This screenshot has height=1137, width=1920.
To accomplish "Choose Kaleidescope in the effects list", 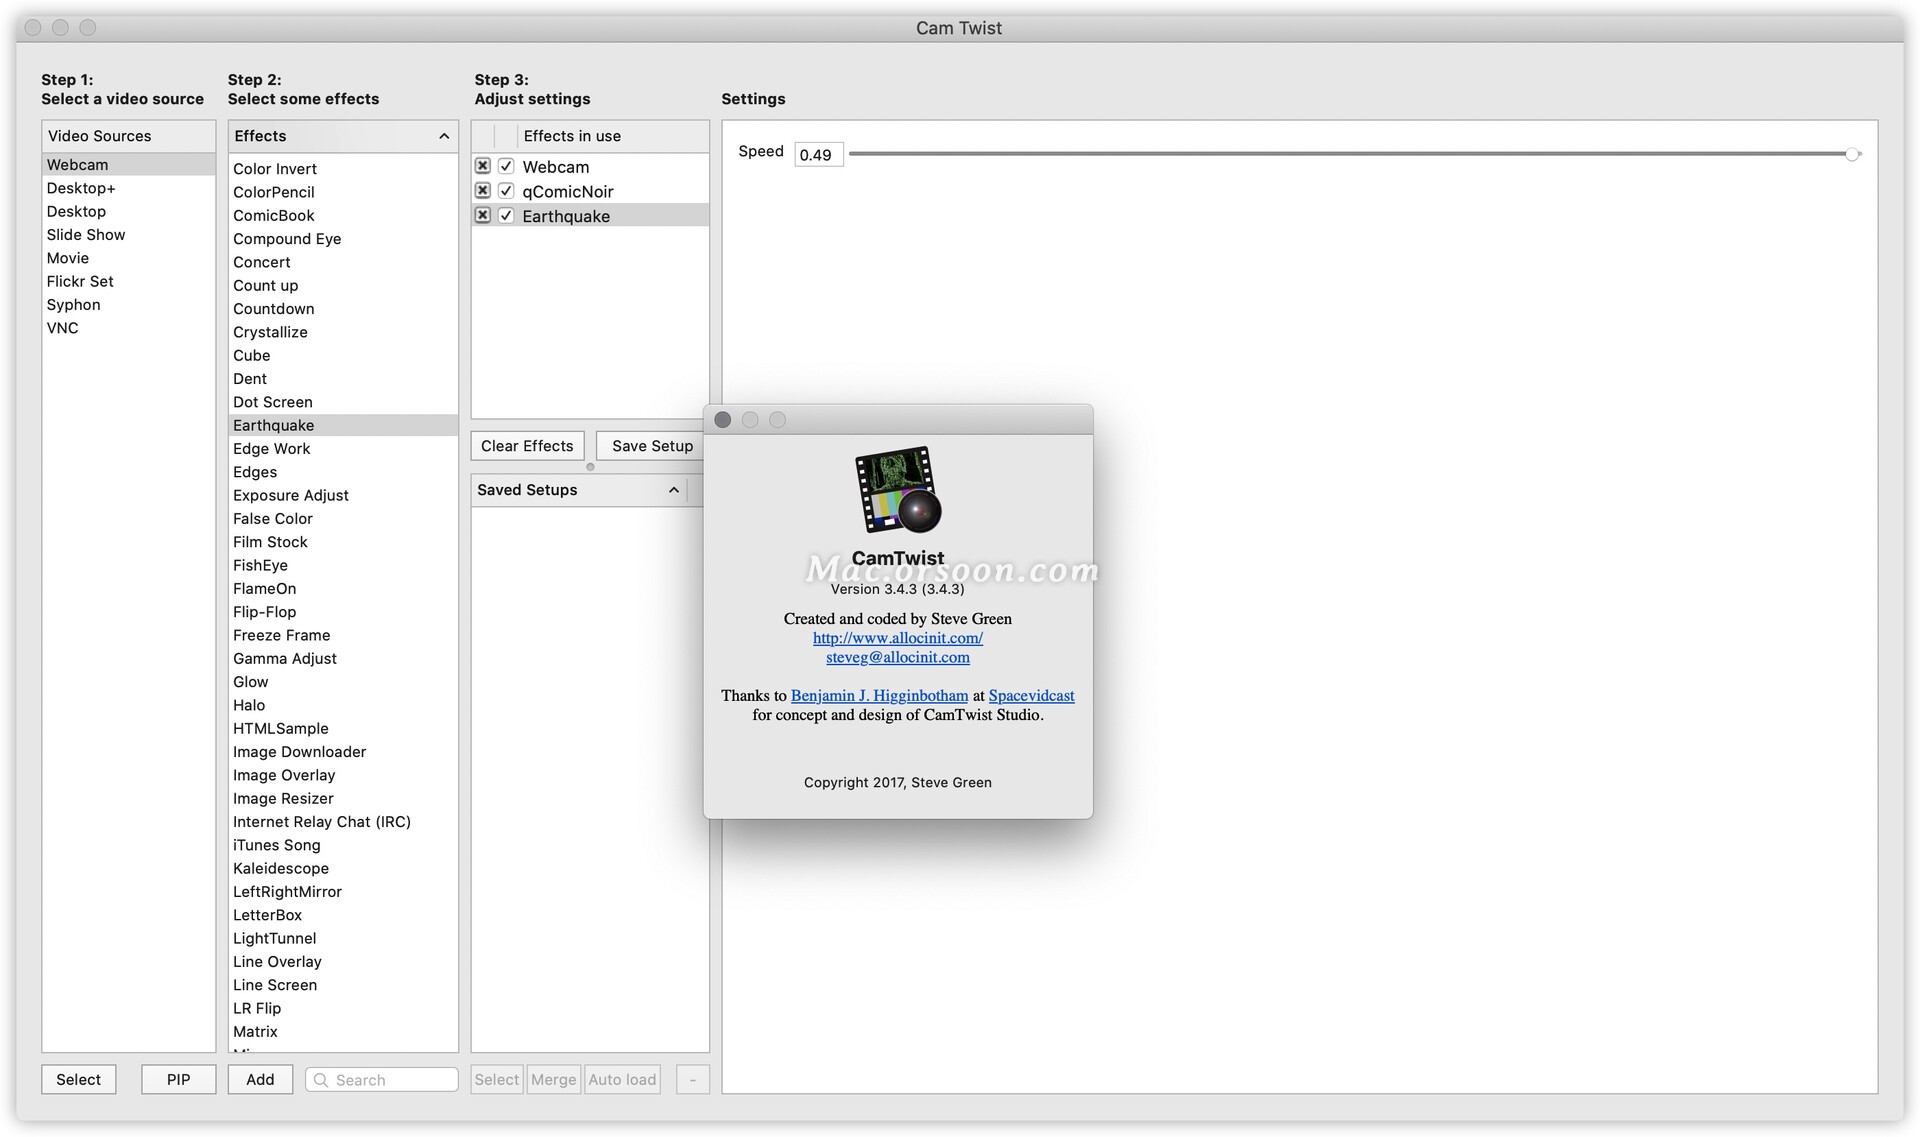I will (281, 868).
